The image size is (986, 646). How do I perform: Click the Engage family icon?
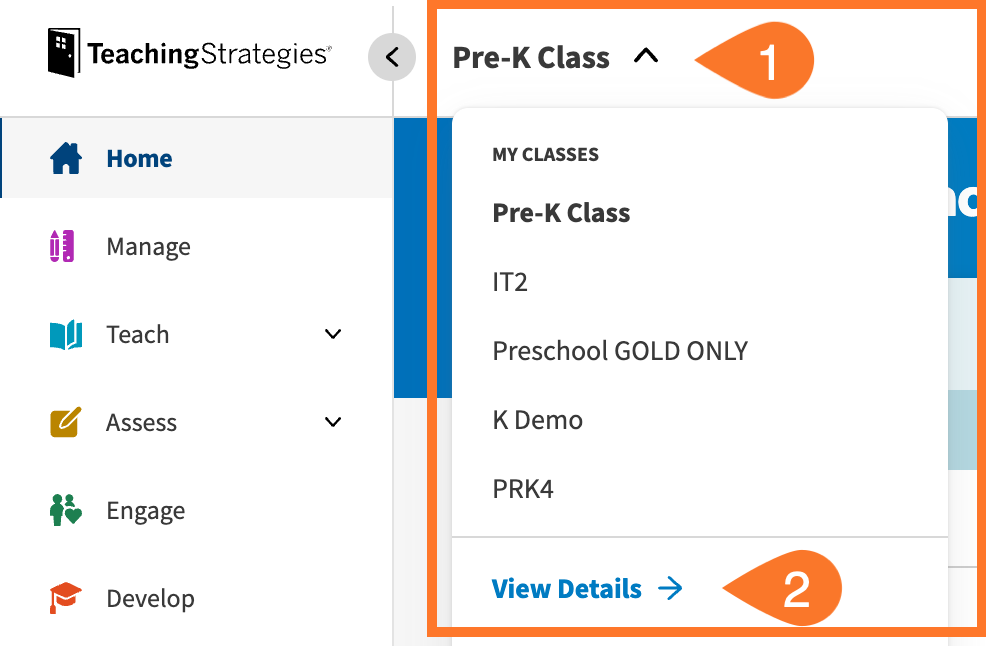click(65, 511)
